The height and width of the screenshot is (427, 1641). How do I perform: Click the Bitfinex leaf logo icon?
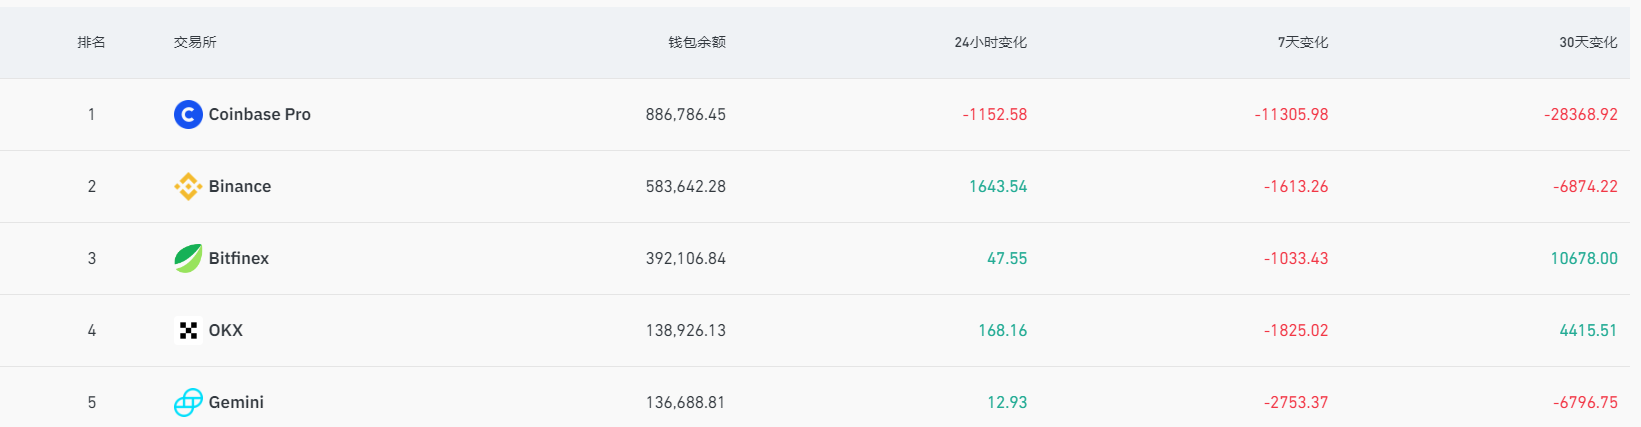tap(188, 259)
